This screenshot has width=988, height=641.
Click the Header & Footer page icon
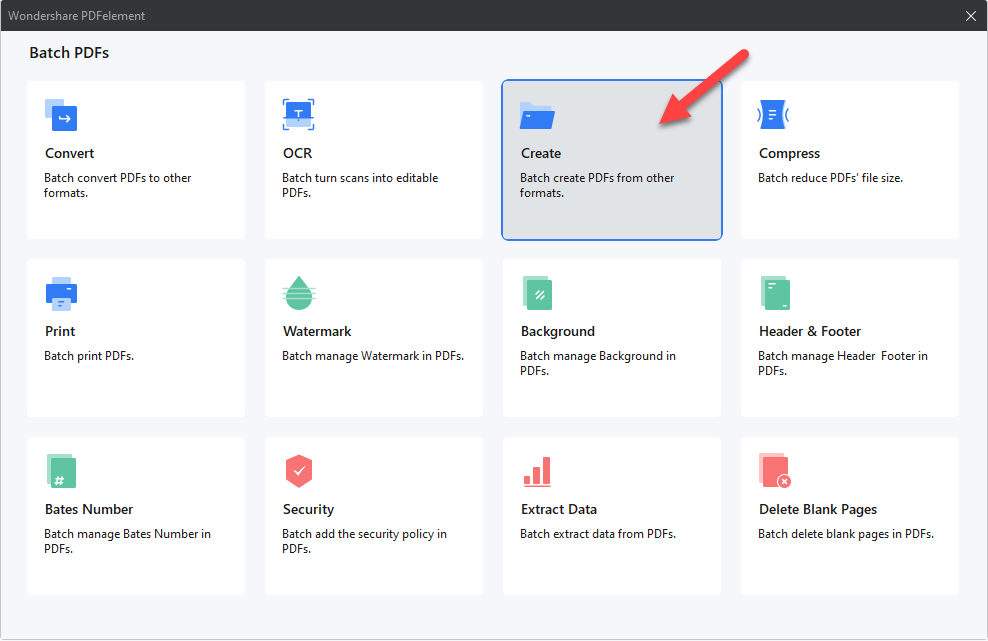pos(775,293)
